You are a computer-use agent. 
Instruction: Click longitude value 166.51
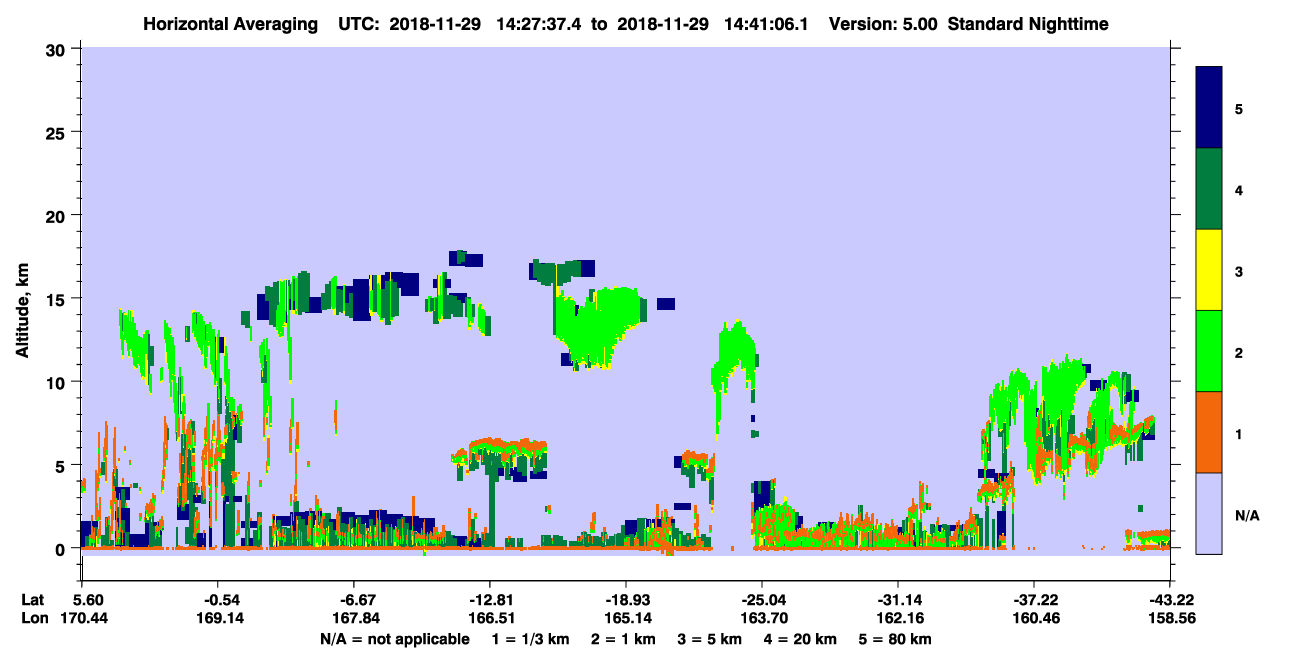coord(490,619)
